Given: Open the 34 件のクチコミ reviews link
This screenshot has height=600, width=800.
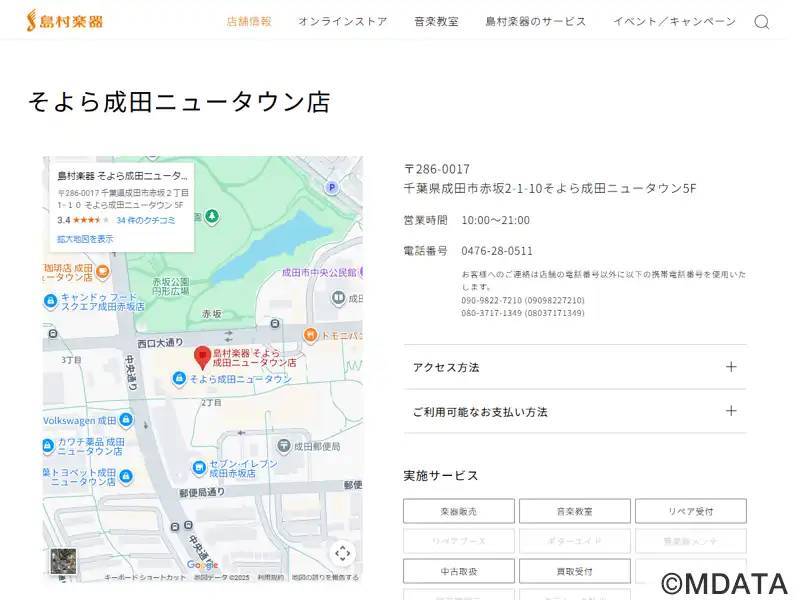Looking at the screenshot, I should 145,220.
